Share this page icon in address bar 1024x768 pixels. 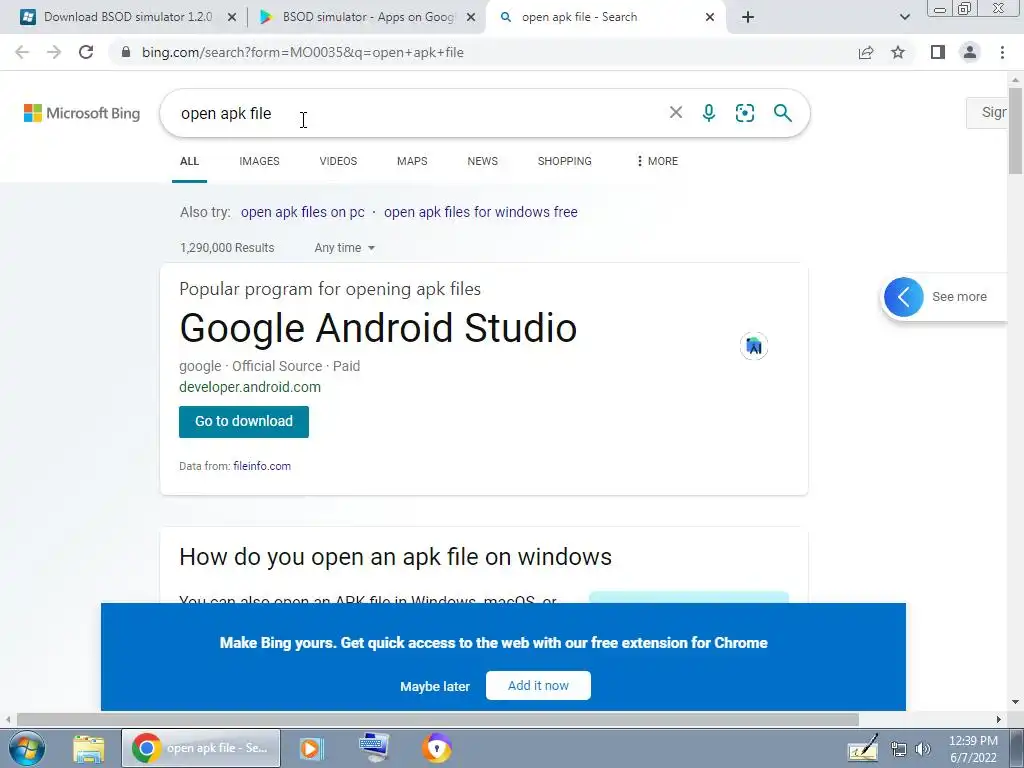click(866, 52)
